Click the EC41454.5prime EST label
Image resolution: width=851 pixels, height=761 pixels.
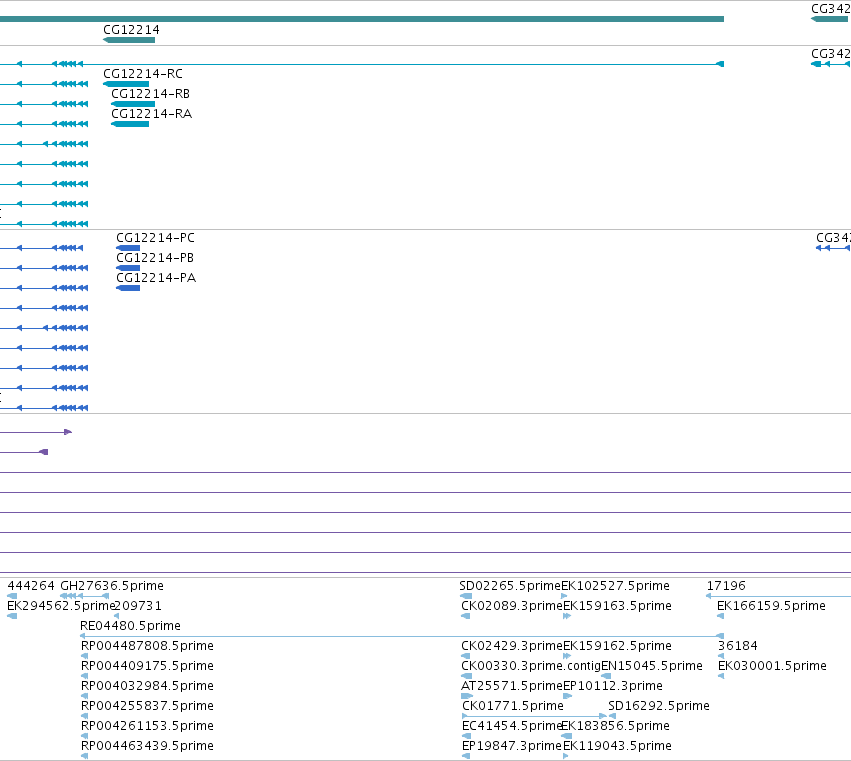[x=511, y=726]
